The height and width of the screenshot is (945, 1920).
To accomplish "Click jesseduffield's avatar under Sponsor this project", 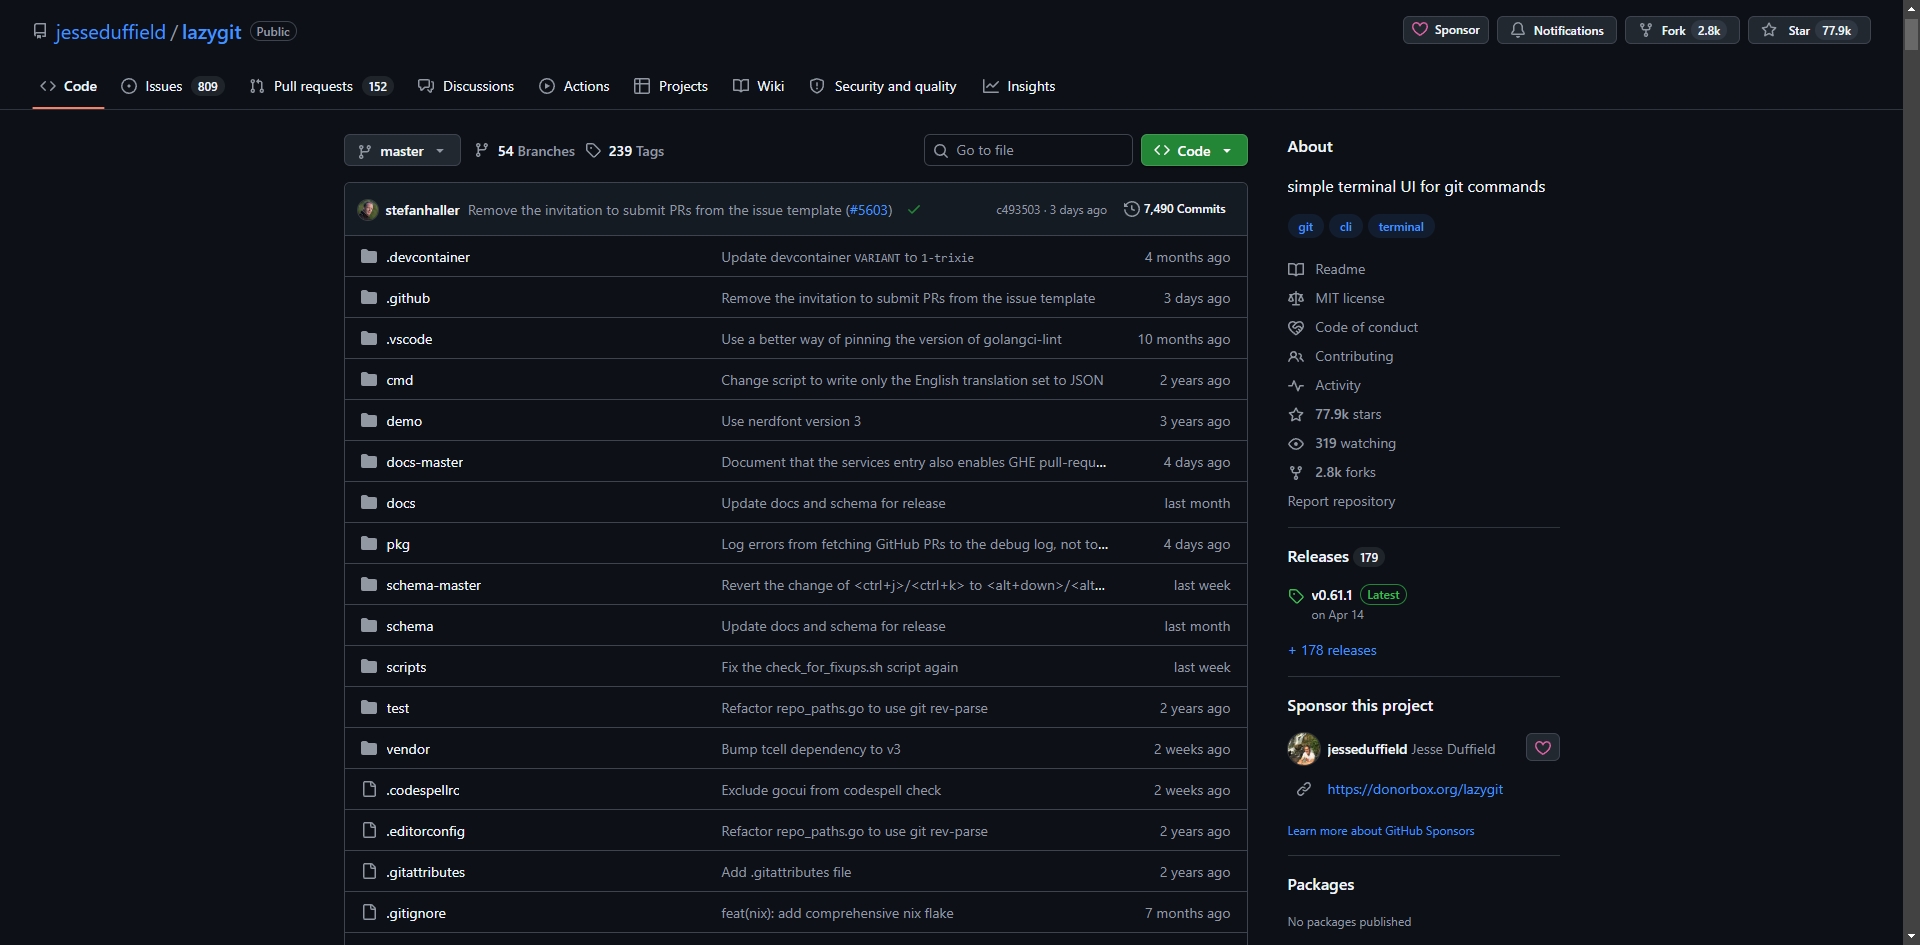I will coord(1303,749).
